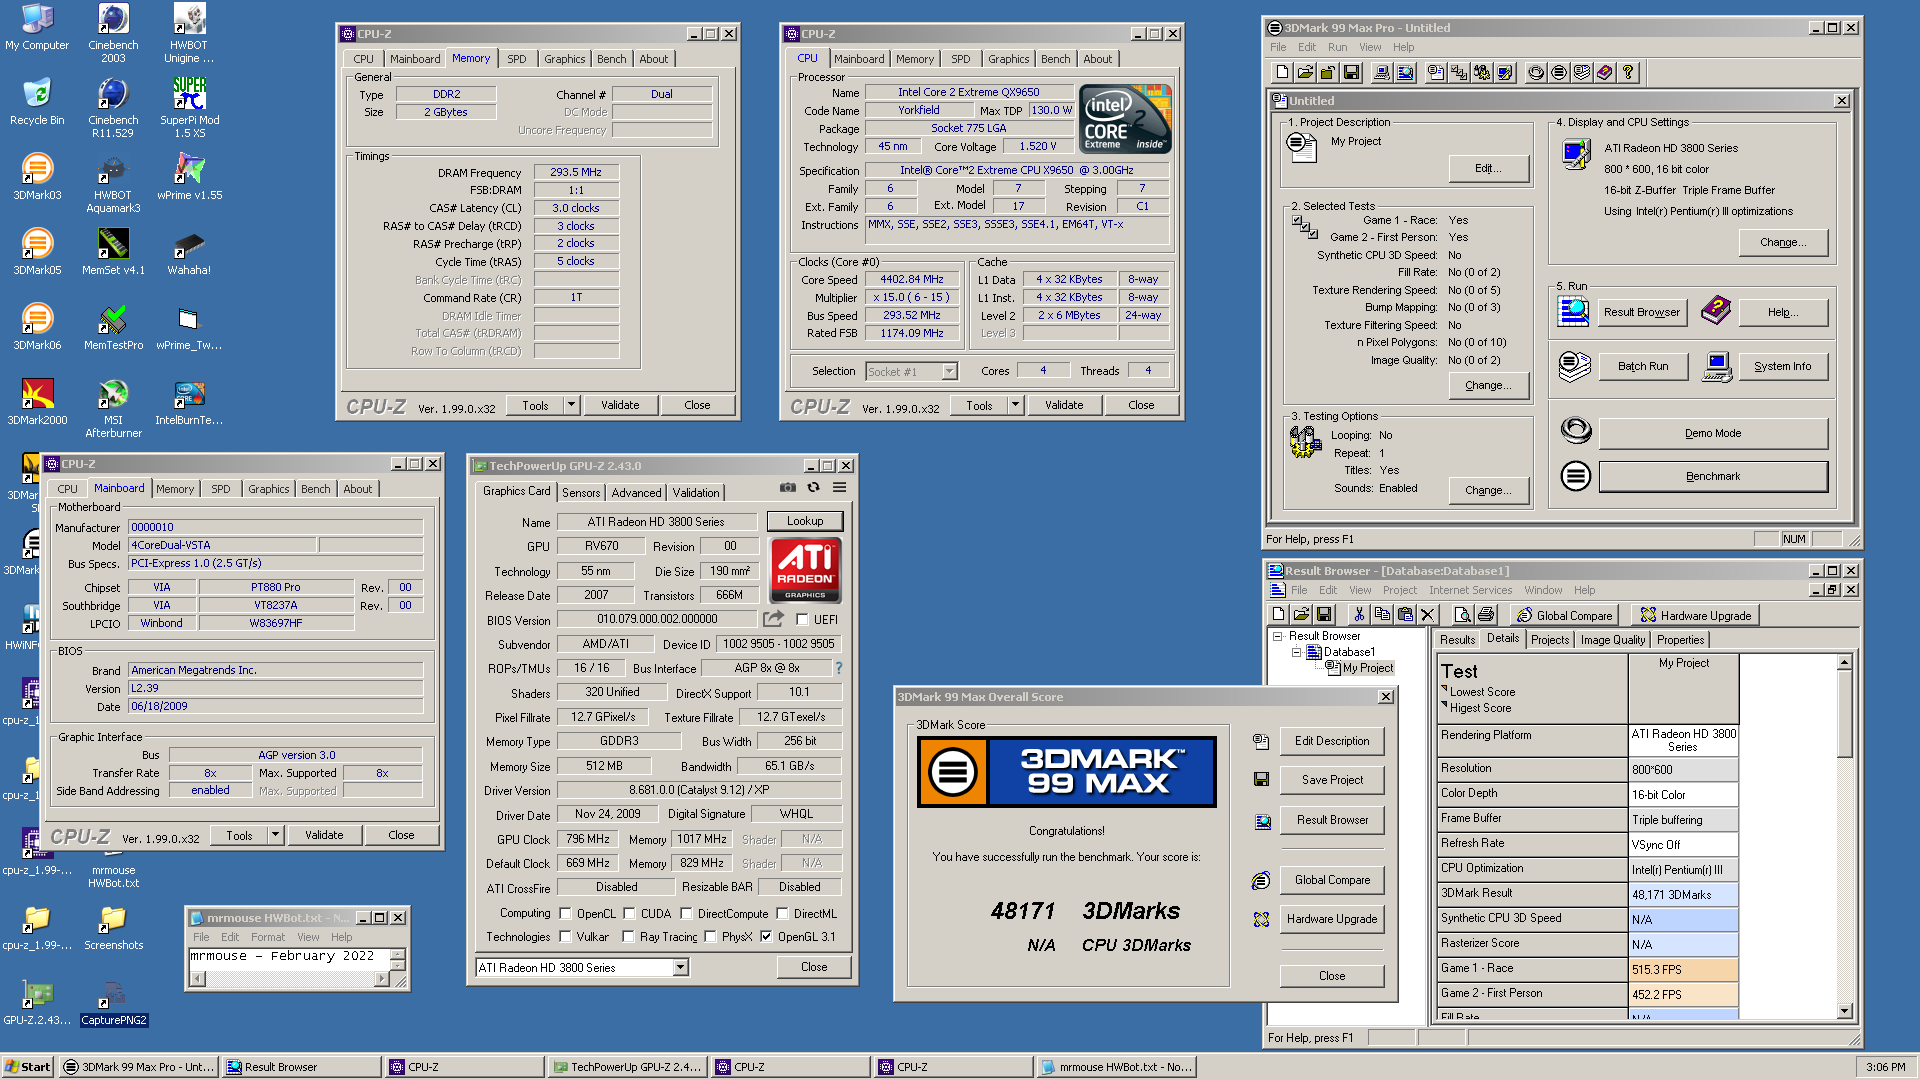
Task: Toggle the Ray Tracing checkbox in GPU-Z
Action: (628, 937)
